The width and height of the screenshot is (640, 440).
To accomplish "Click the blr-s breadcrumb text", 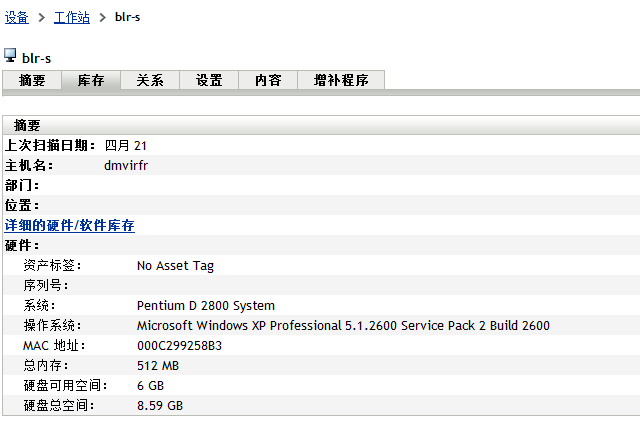I will tap(127, 17).
